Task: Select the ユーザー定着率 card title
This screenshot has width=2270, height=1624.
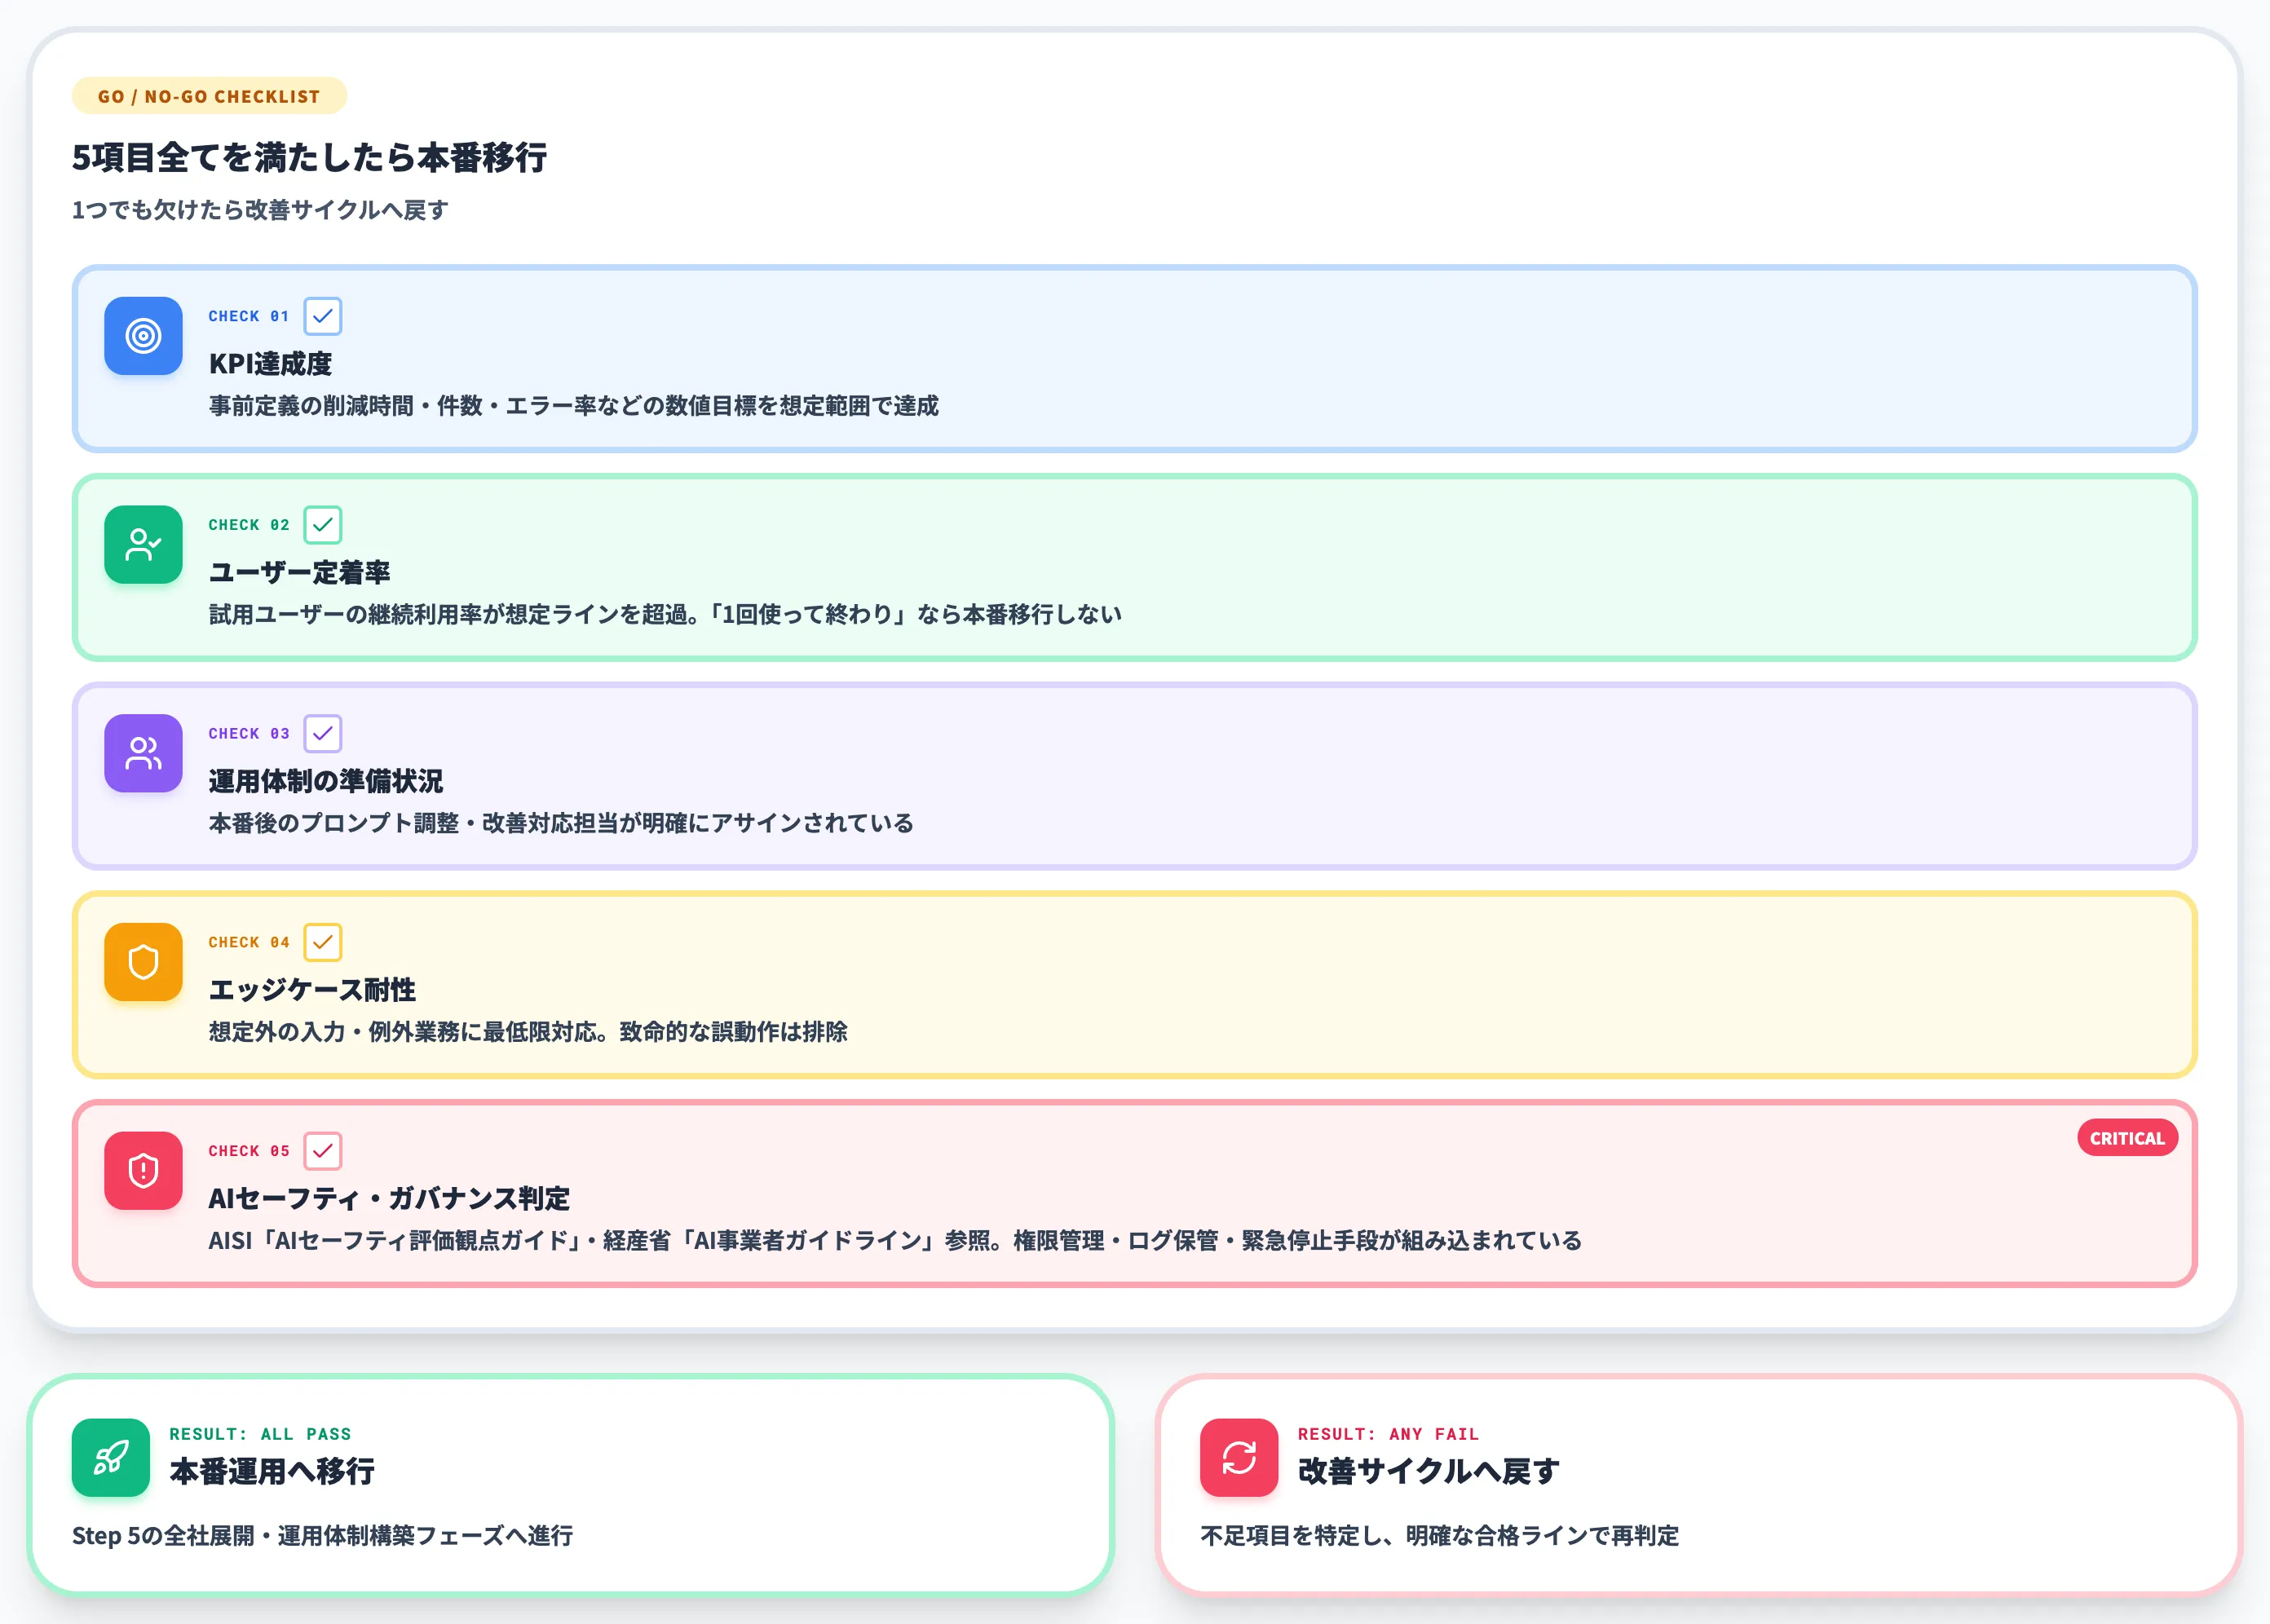Action: tap(299, 573)
